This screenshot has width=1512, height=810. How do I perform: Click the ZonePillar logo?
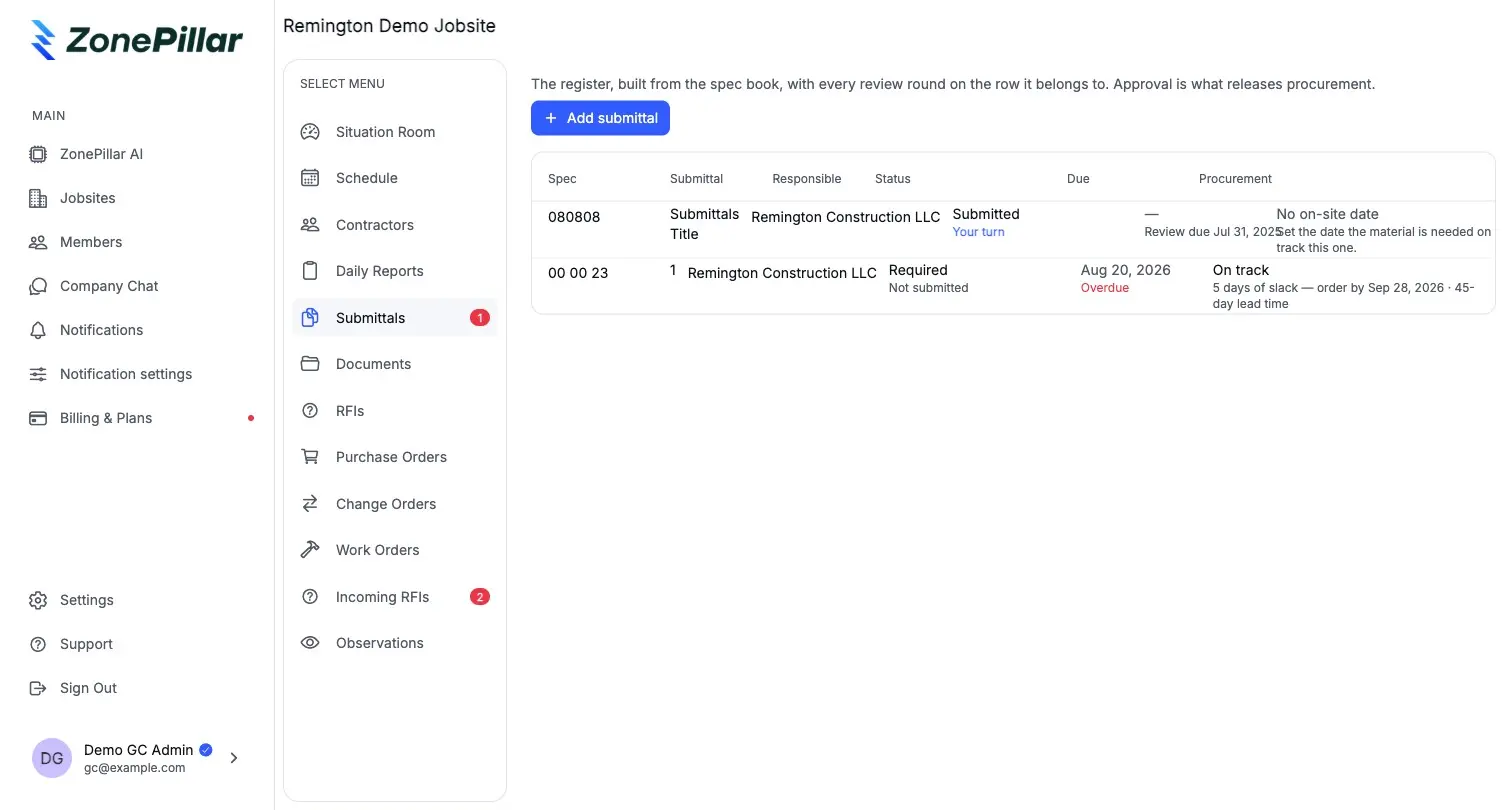click(137, 40)
